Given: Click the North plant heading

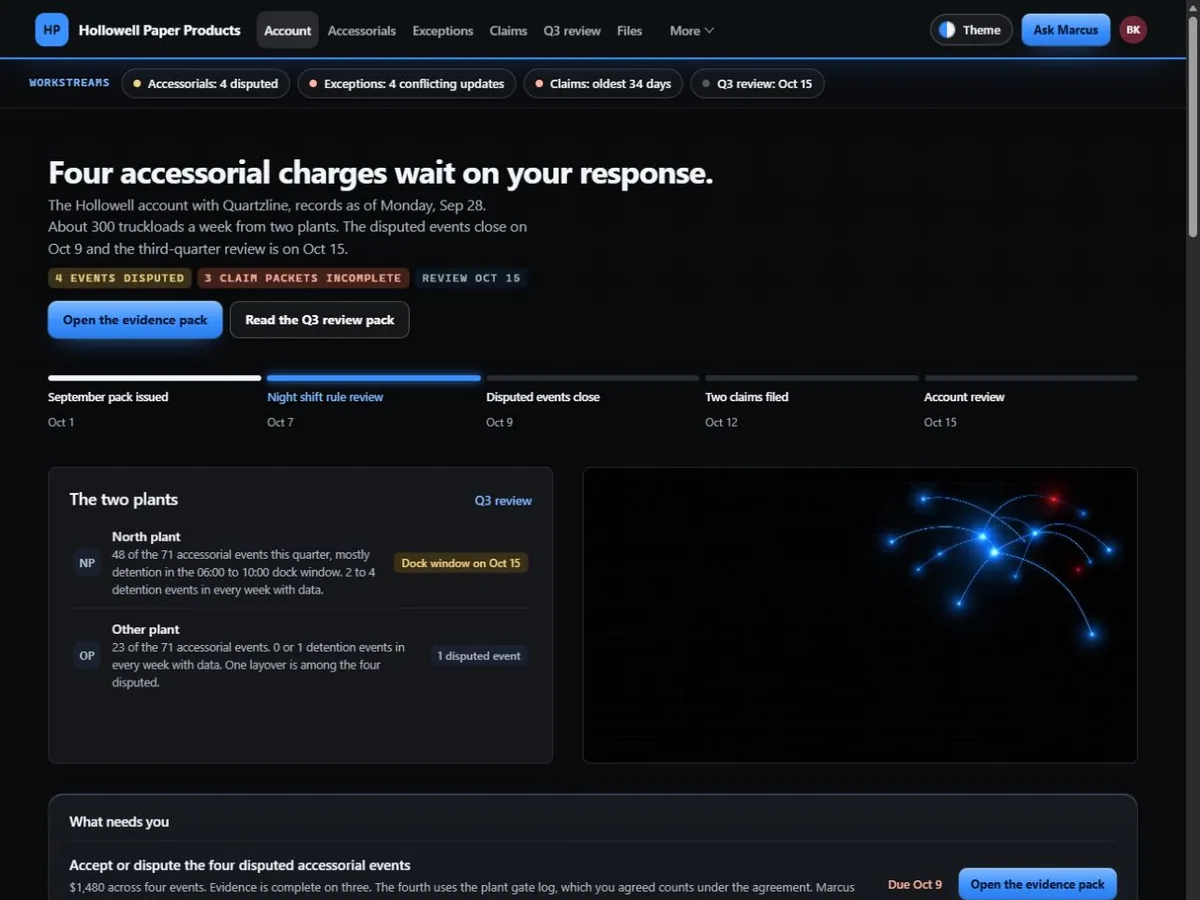Looking at the screenshot, I should tap(146, 537).
